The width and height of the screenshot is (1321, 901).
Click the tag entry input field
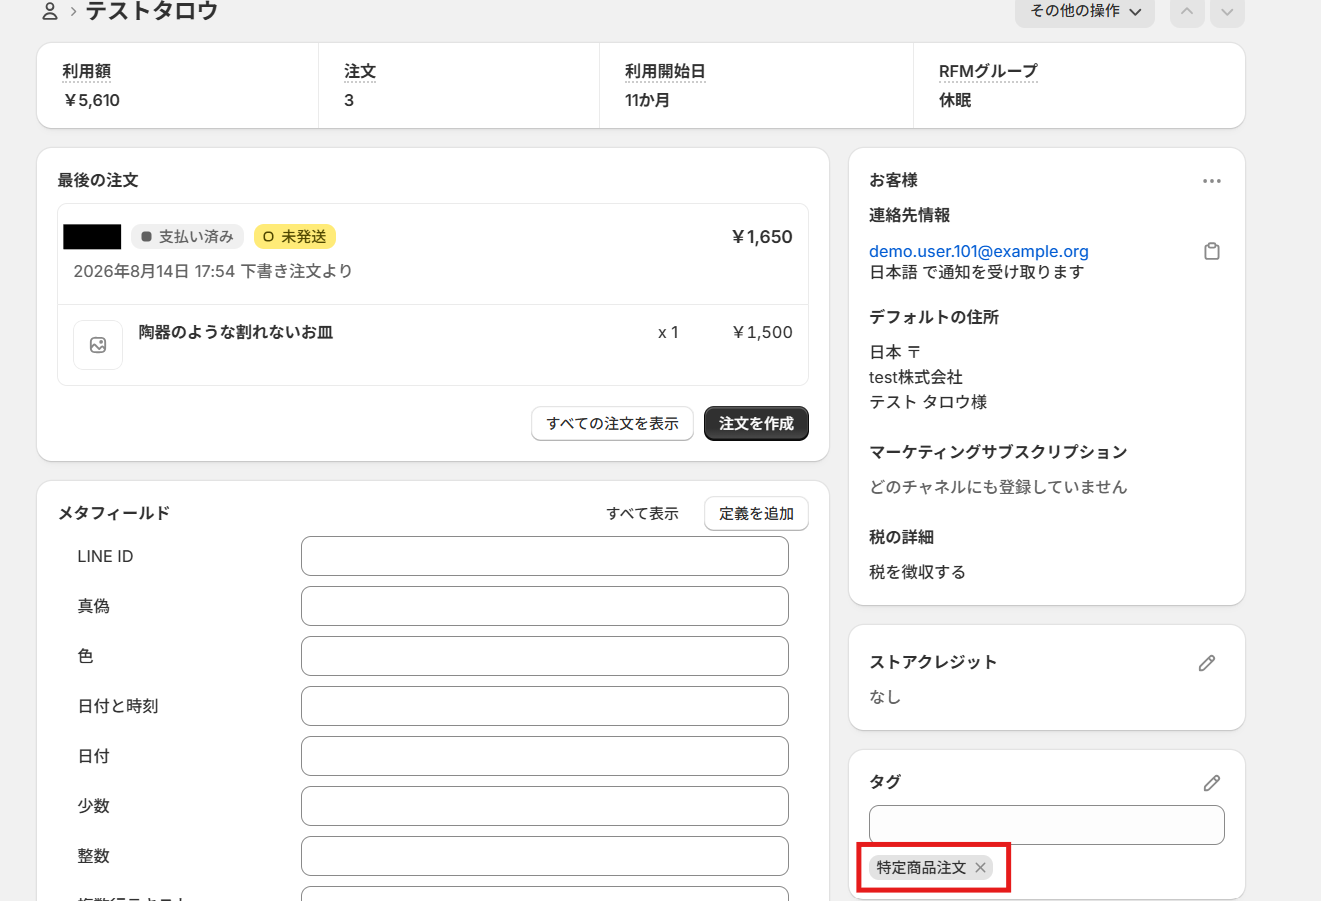(1047, 825)
